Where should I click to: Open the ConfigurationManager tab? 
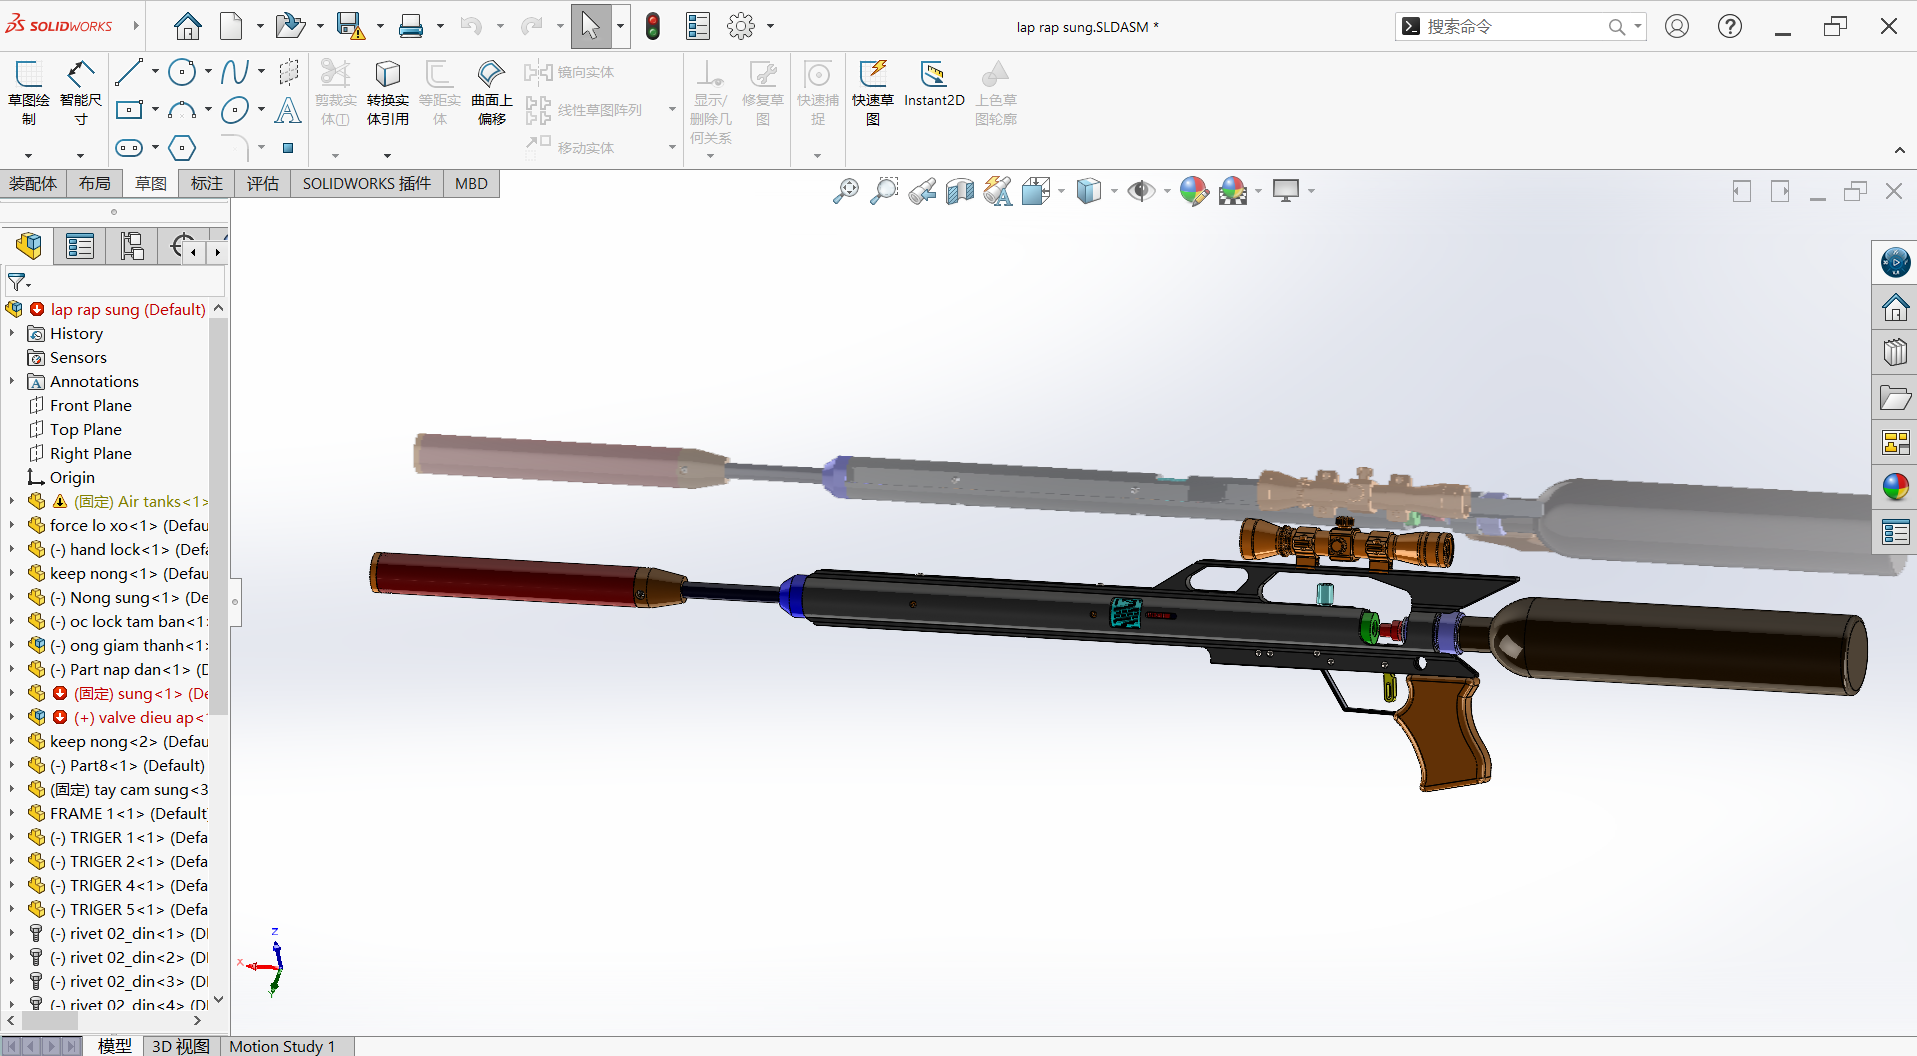tap(132, 246)
